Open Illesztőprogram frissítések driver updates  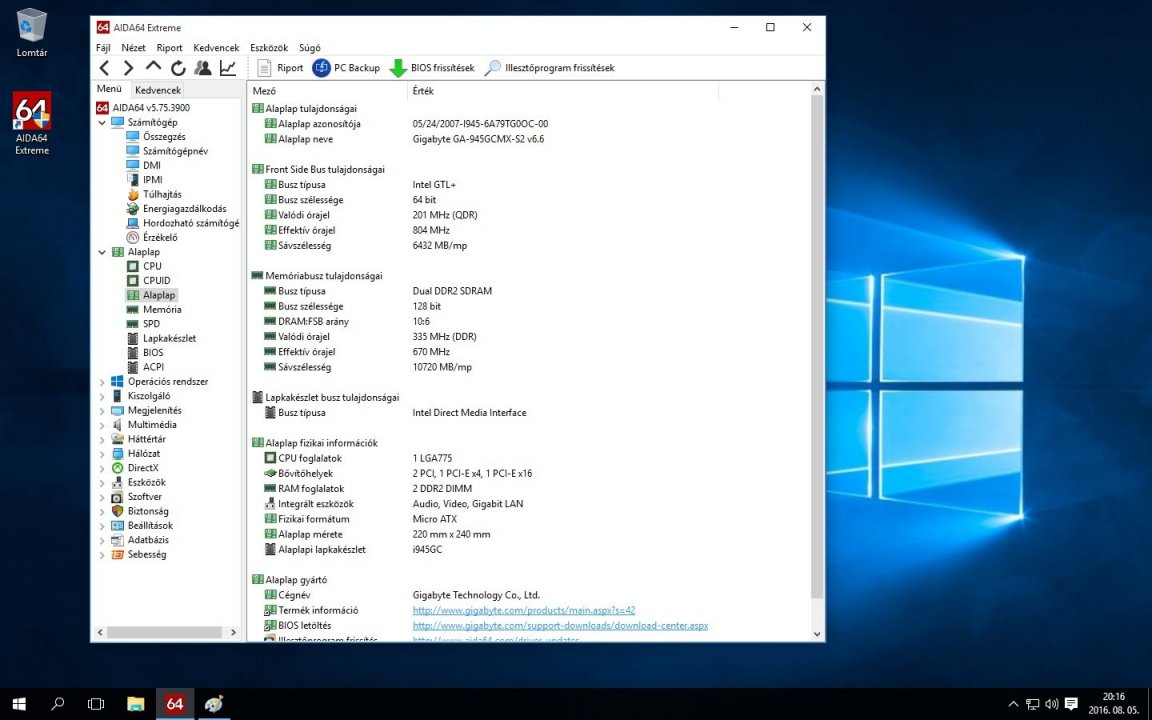point(549,68)
